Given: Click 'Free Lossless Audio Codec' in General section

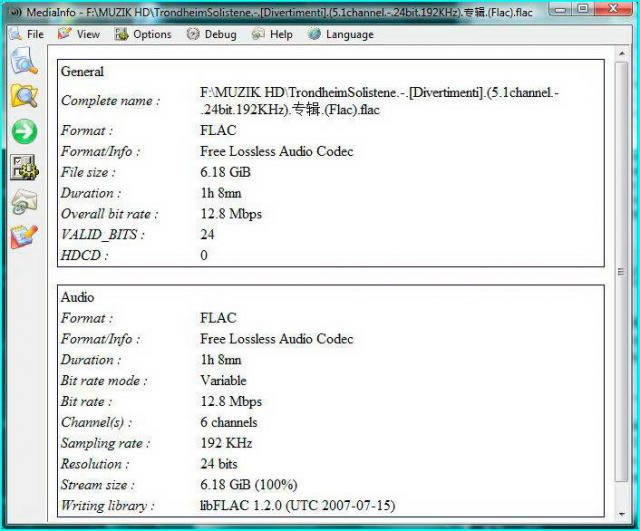Looking at the screenshot, I should [x=276, y=151].
